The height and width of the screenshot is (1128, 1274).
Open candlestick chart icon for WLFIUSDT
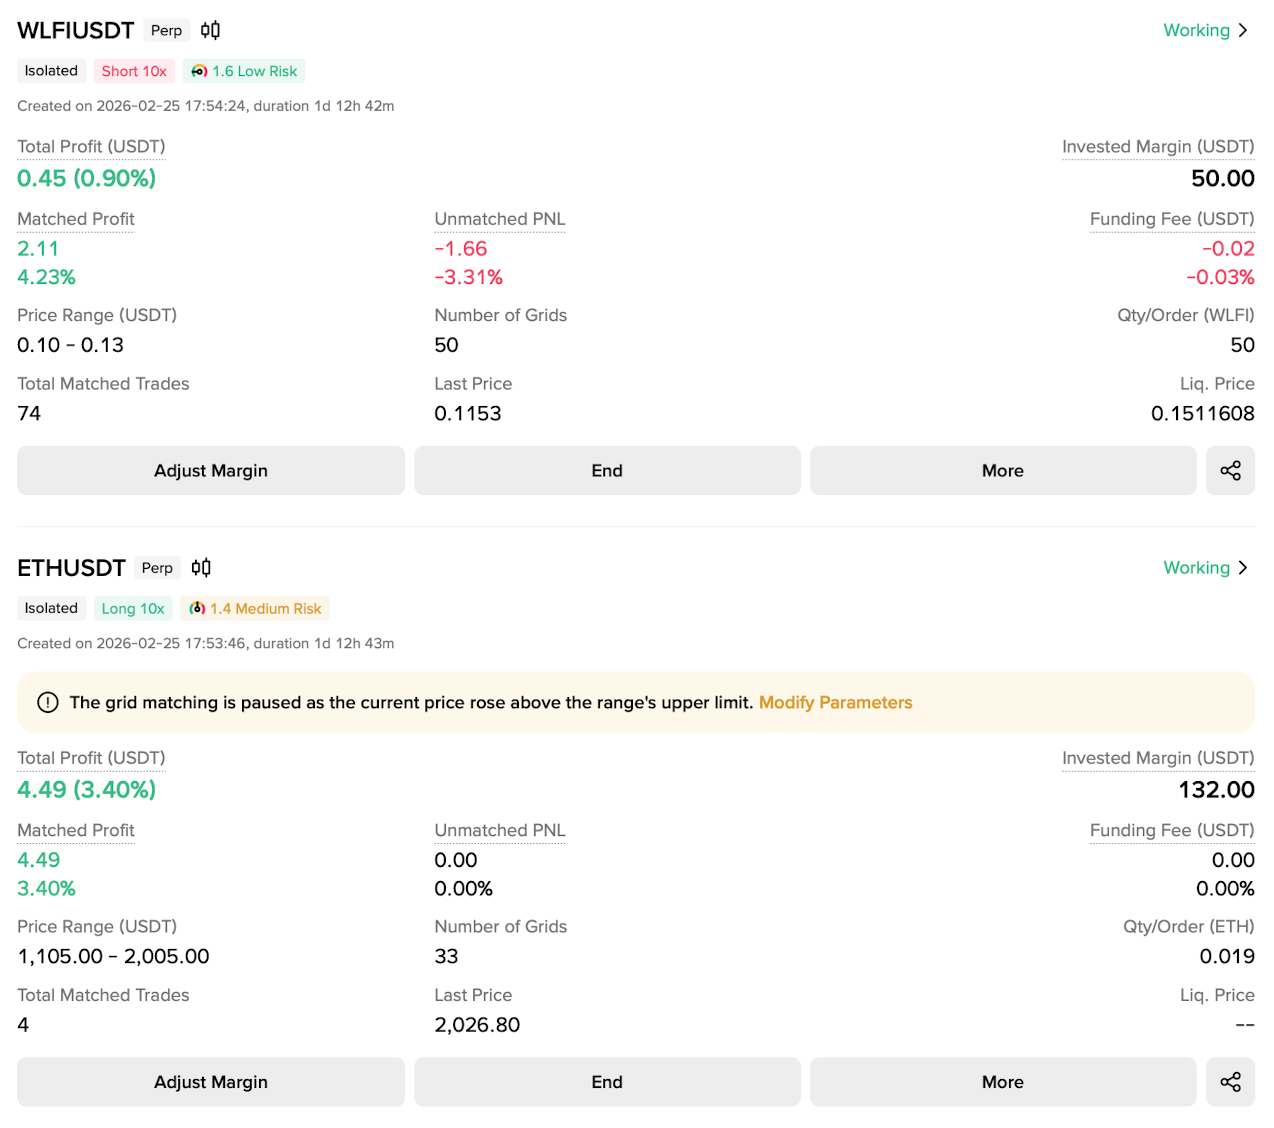[210, 30]
